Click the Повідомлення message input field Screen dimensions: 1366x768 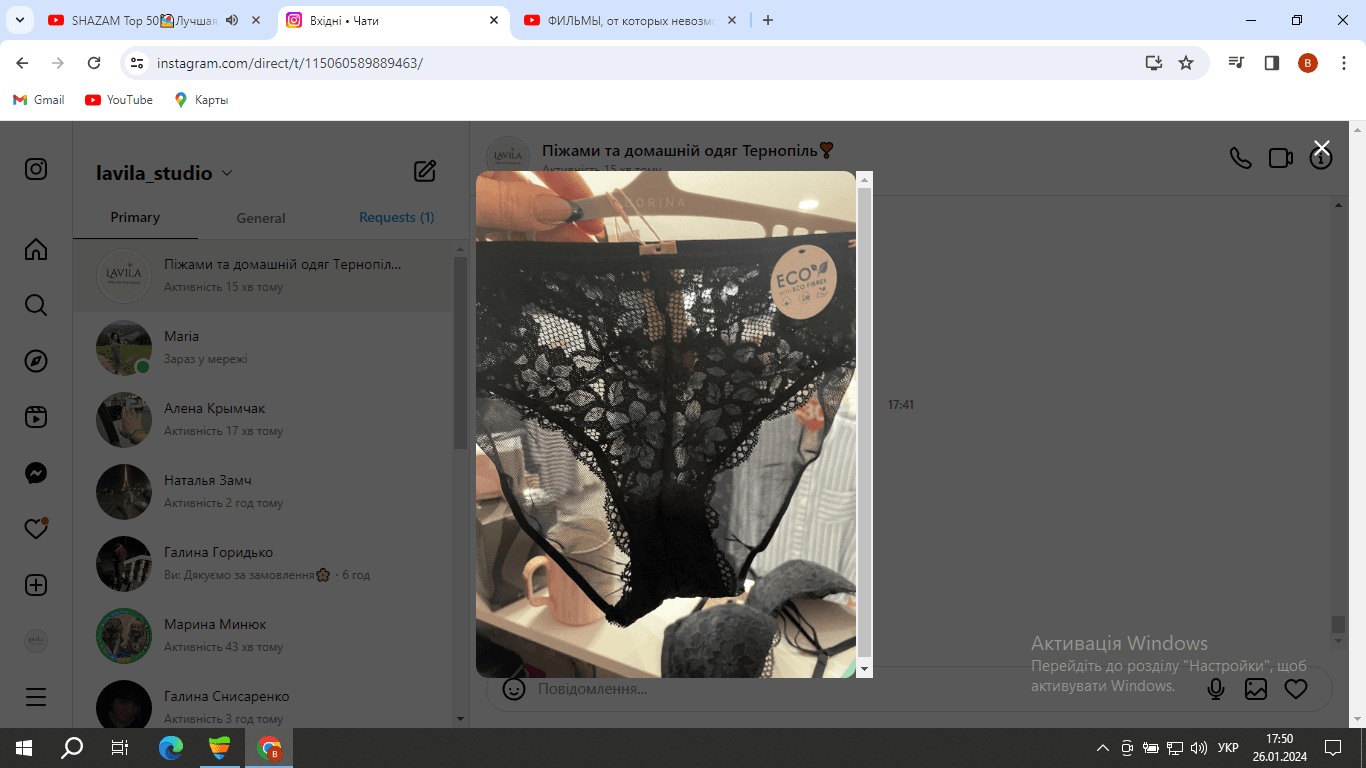click(865, 689)
